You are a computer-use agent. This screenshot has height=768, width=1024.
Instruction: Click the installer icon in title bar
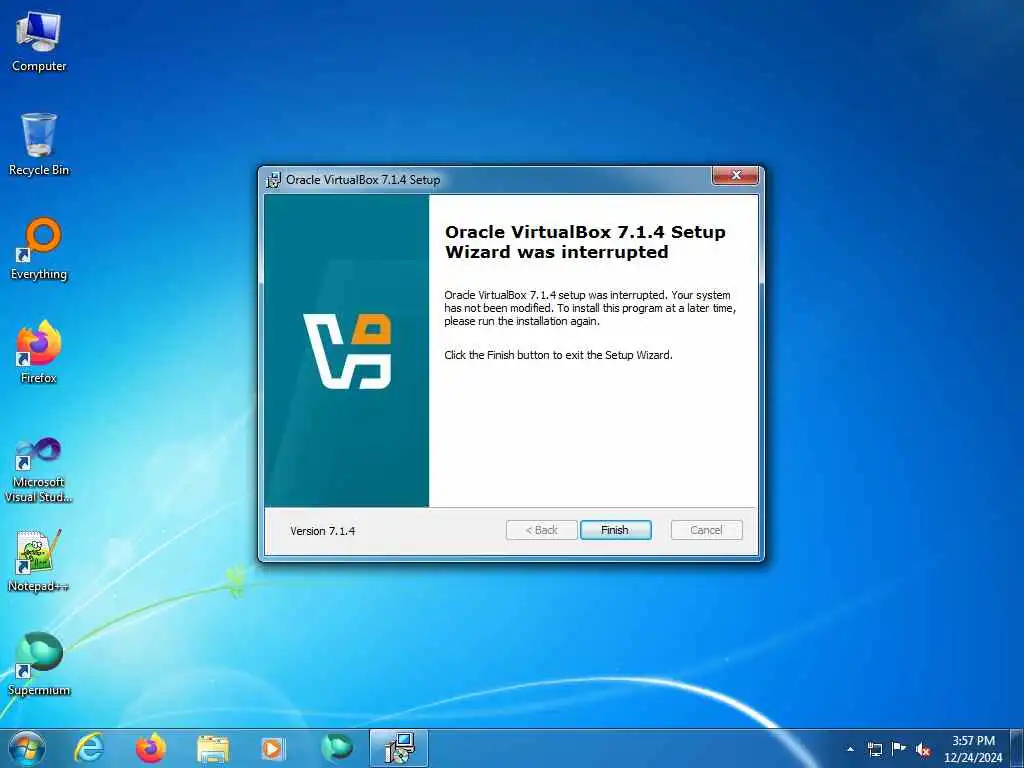(x=274, y=180)
